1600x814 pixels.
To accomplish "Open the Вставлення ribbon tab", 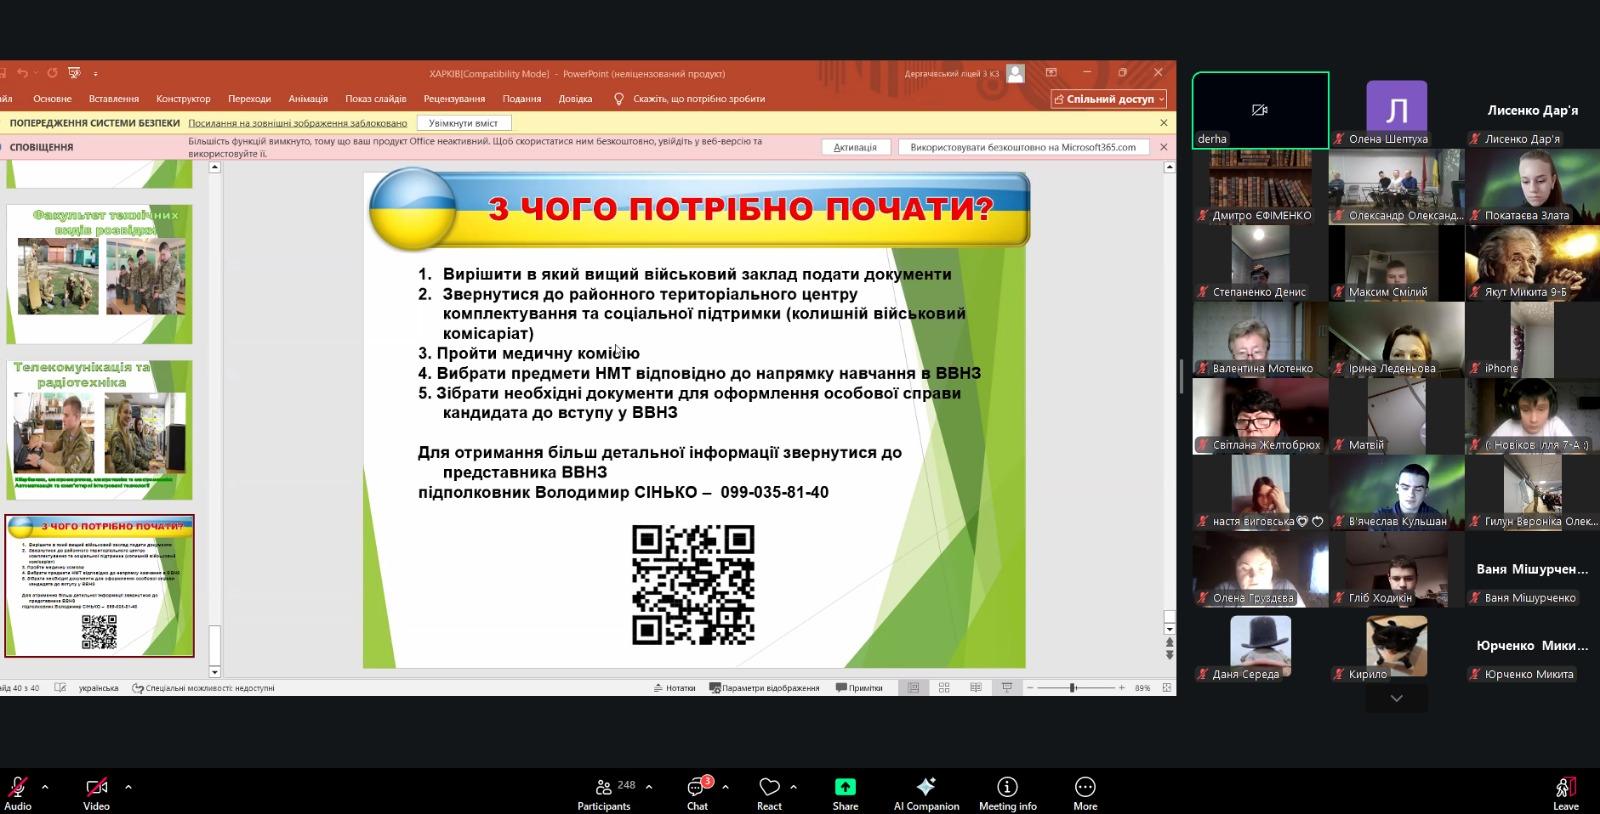I will (x=113, y=99).
